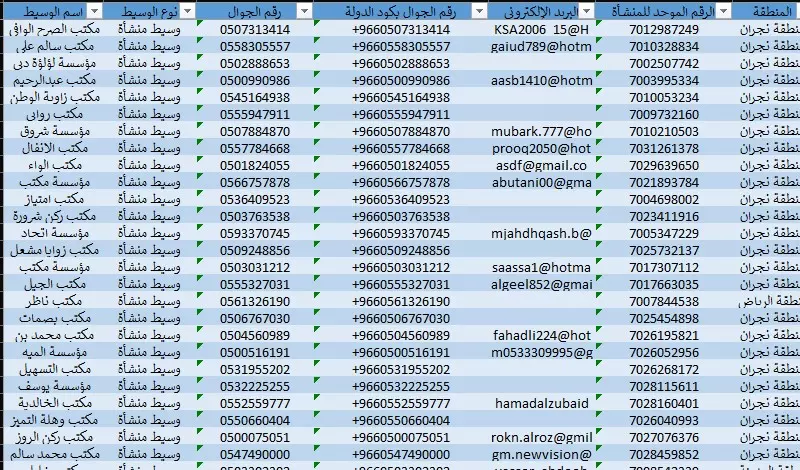Click email cell algeel852@gmai
800x470 pixels.
click(x=541, y=284)
